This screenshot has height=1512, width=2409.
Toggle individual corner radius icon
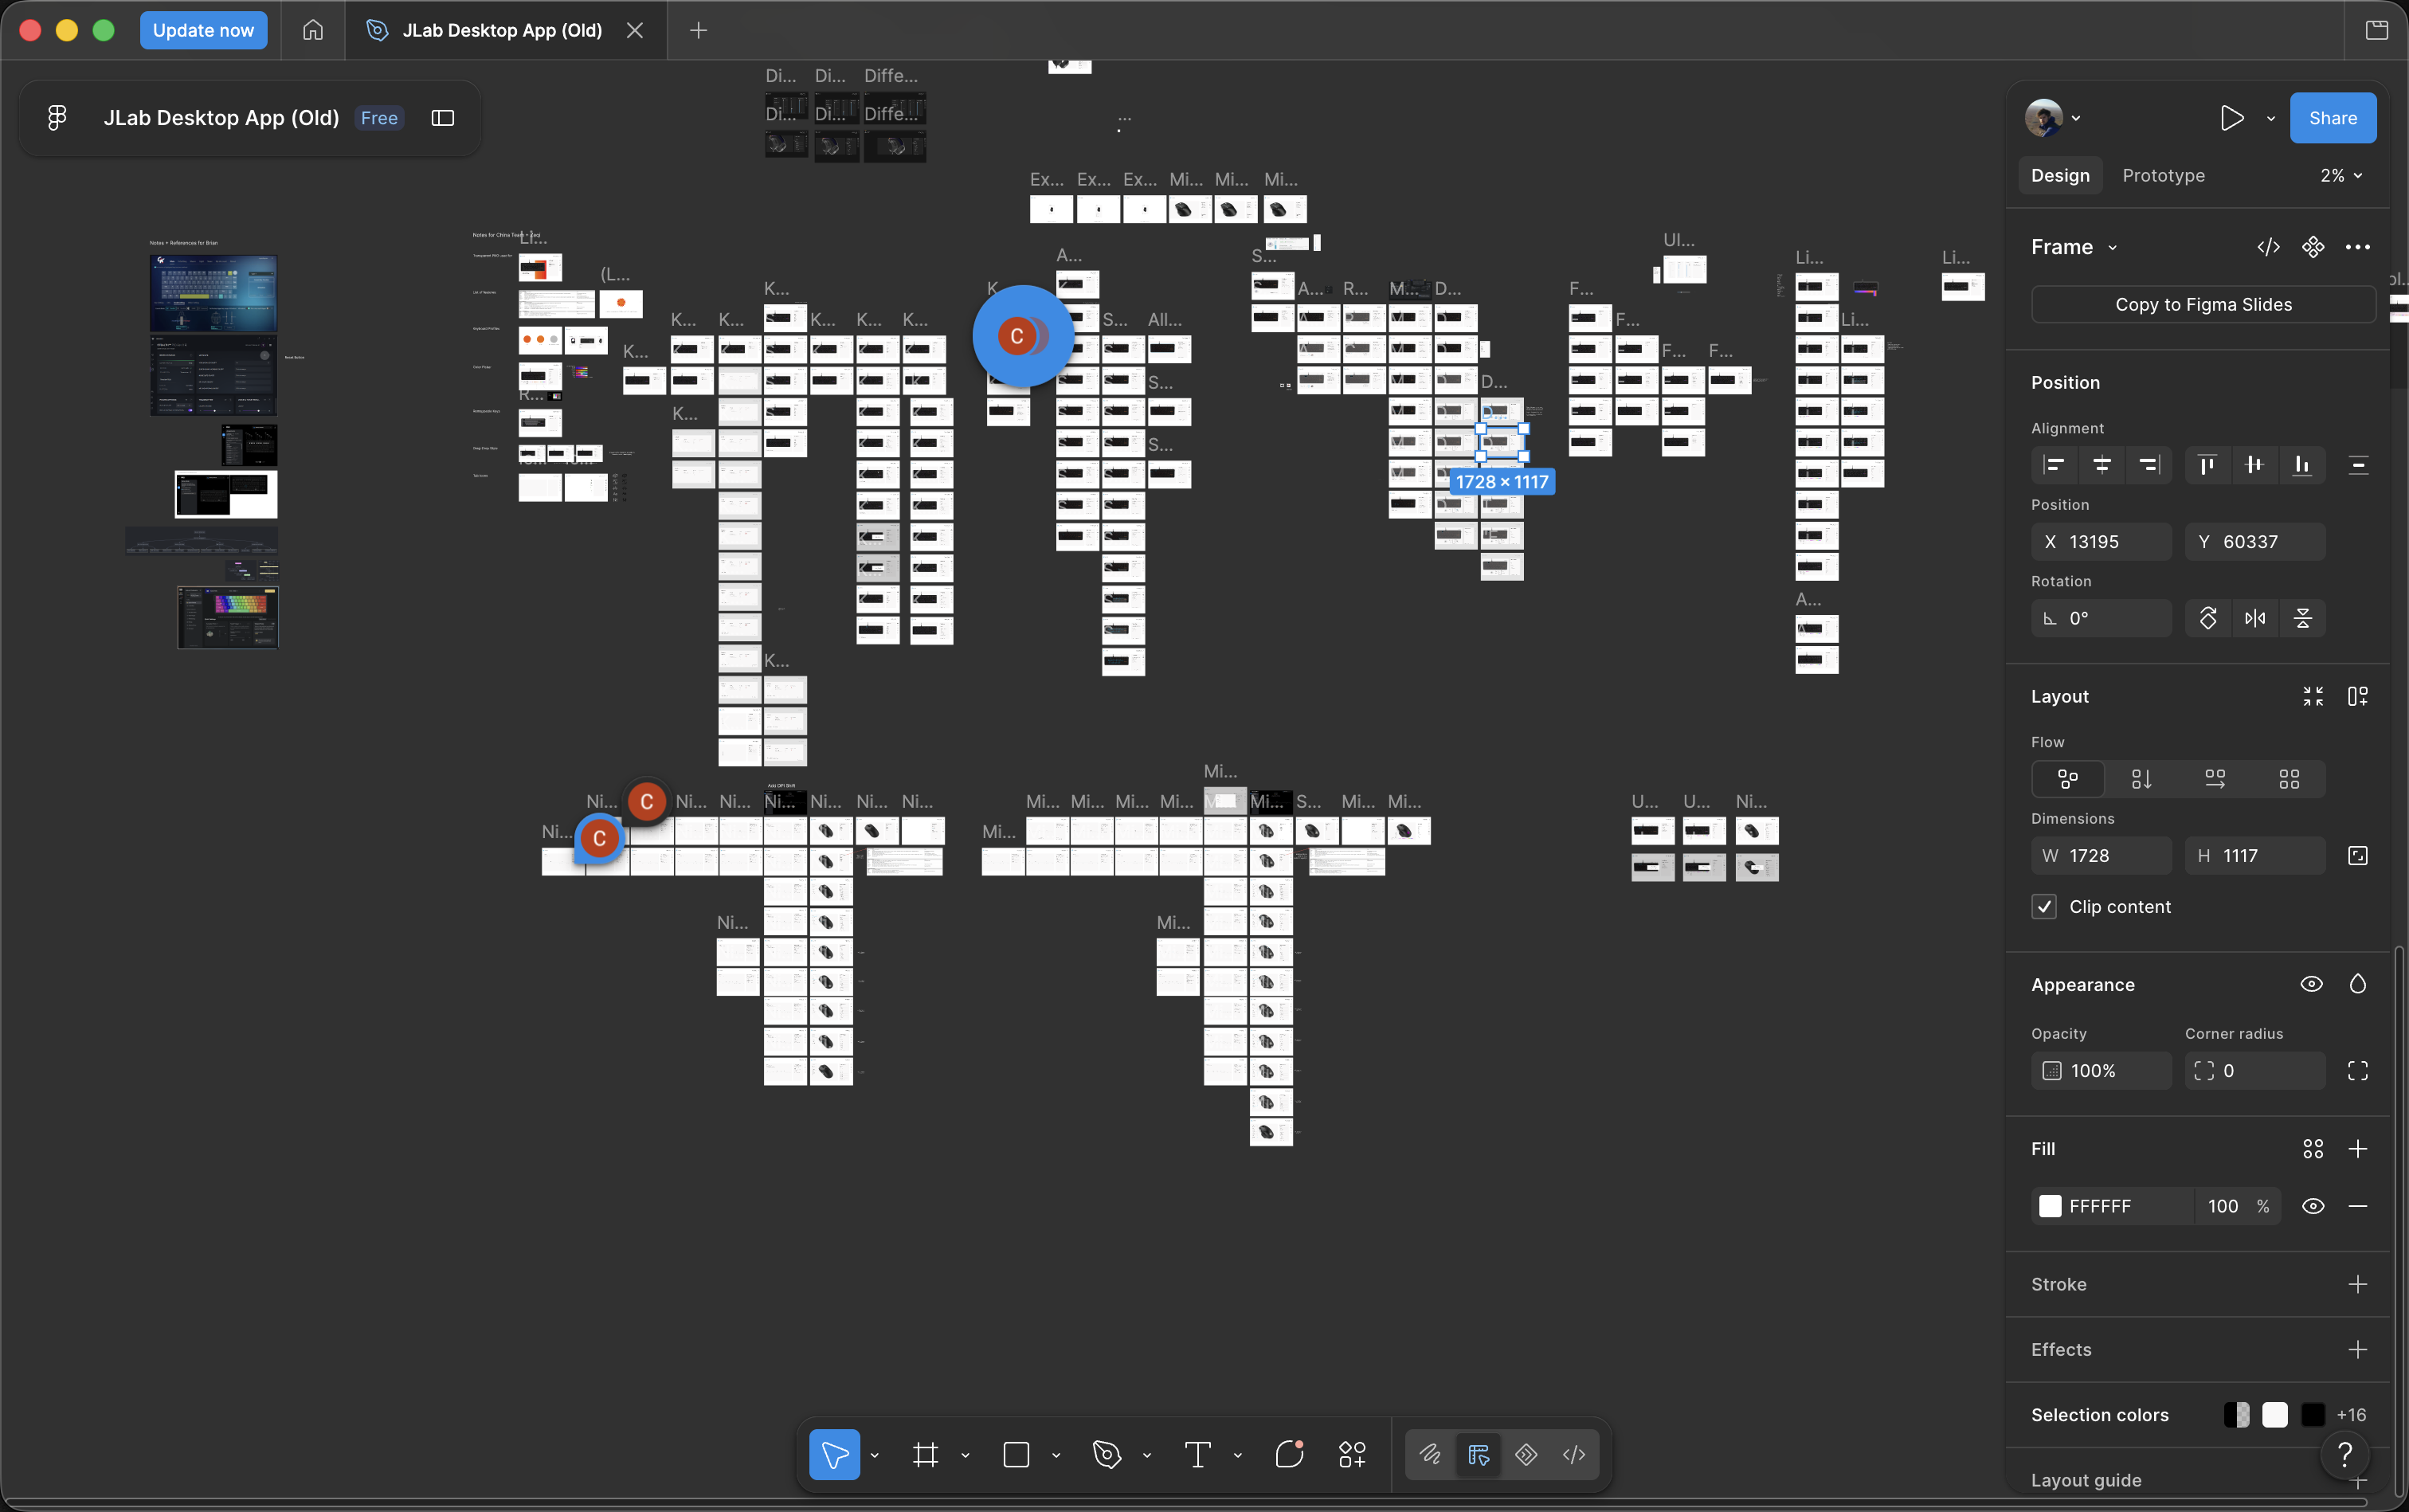[x=2357, y=1071]
